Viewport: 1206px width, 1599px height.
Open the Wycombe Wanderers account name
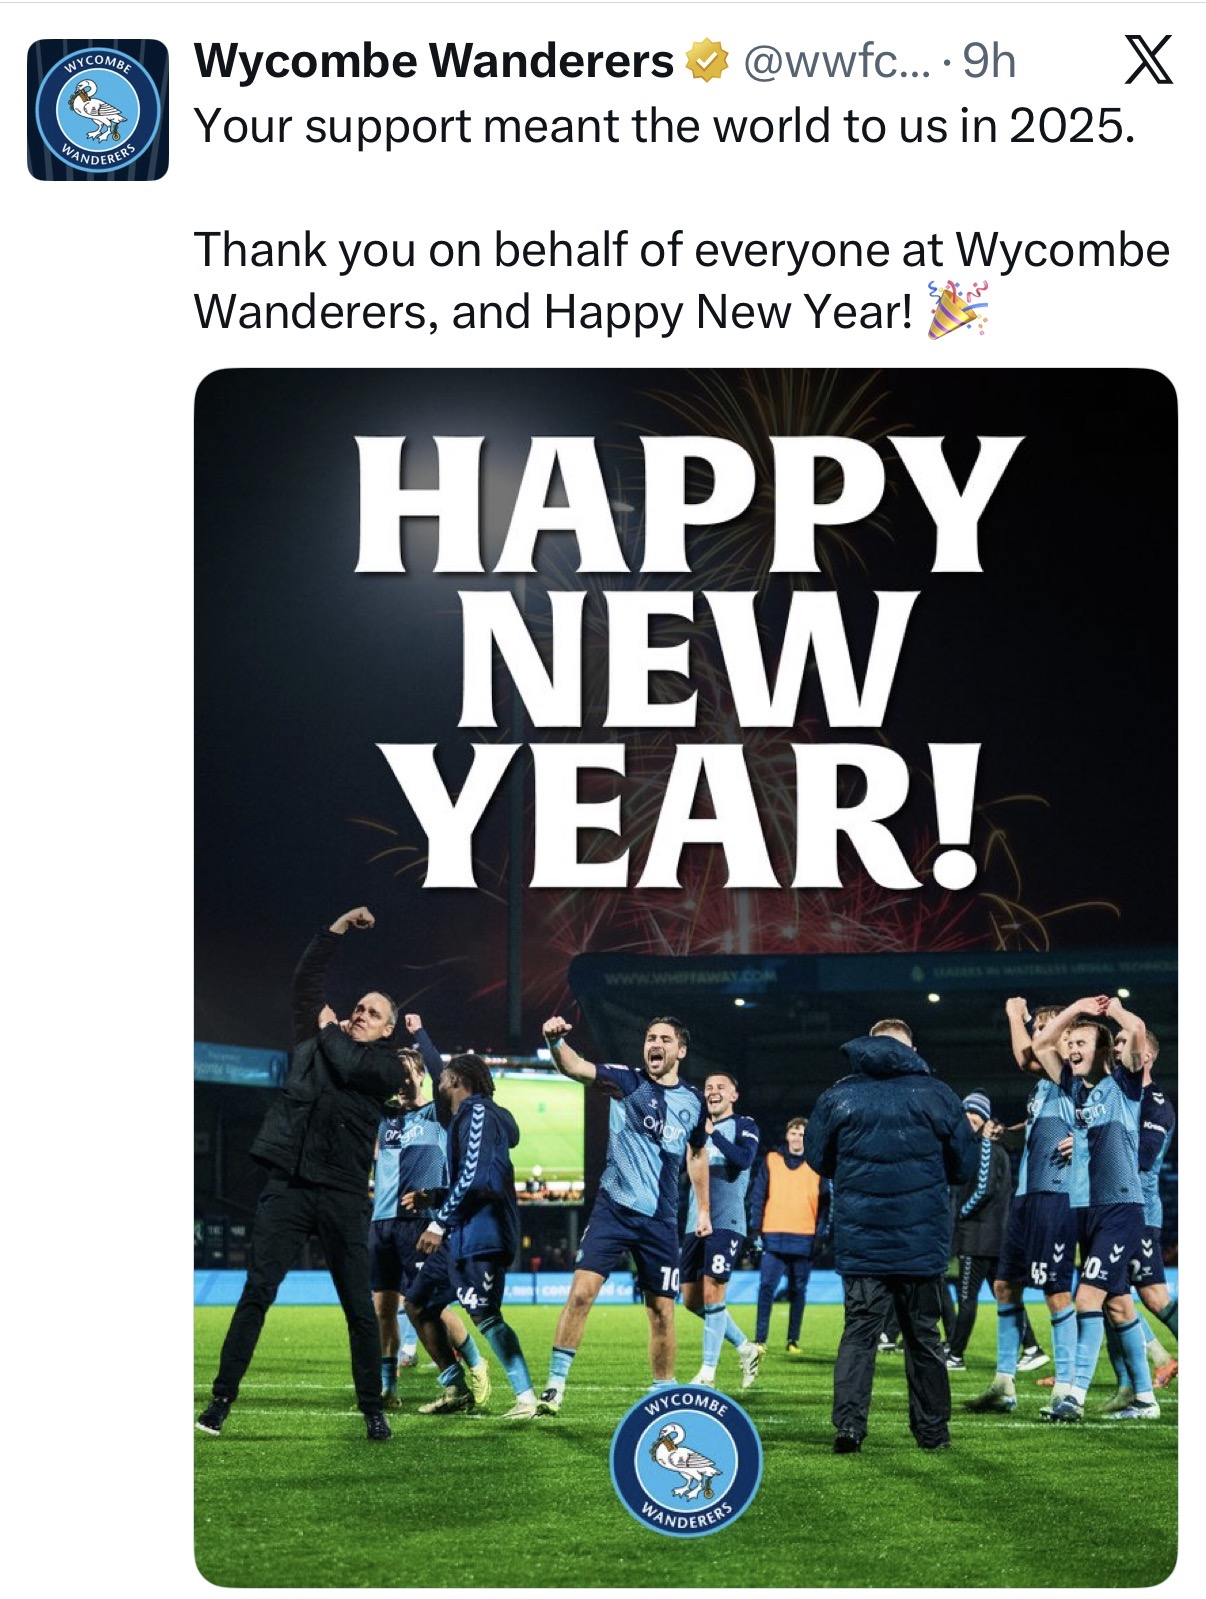click(x=434, y=62)
